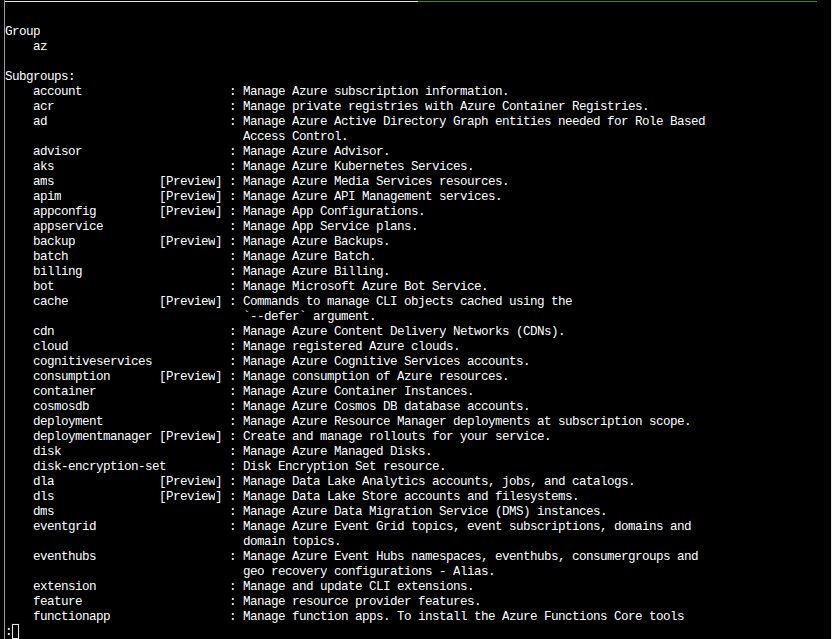Select the 'cognitiveservices' subgroup name

click(x=92, y=361)
